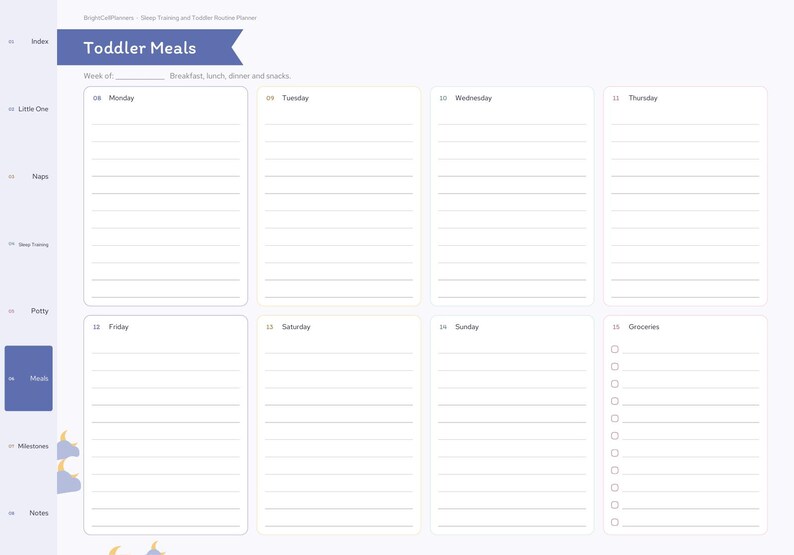This screenshot has width=794, height=555.
Task: Tick the first Groceries checkbox
Action: (x=615, y=349)
